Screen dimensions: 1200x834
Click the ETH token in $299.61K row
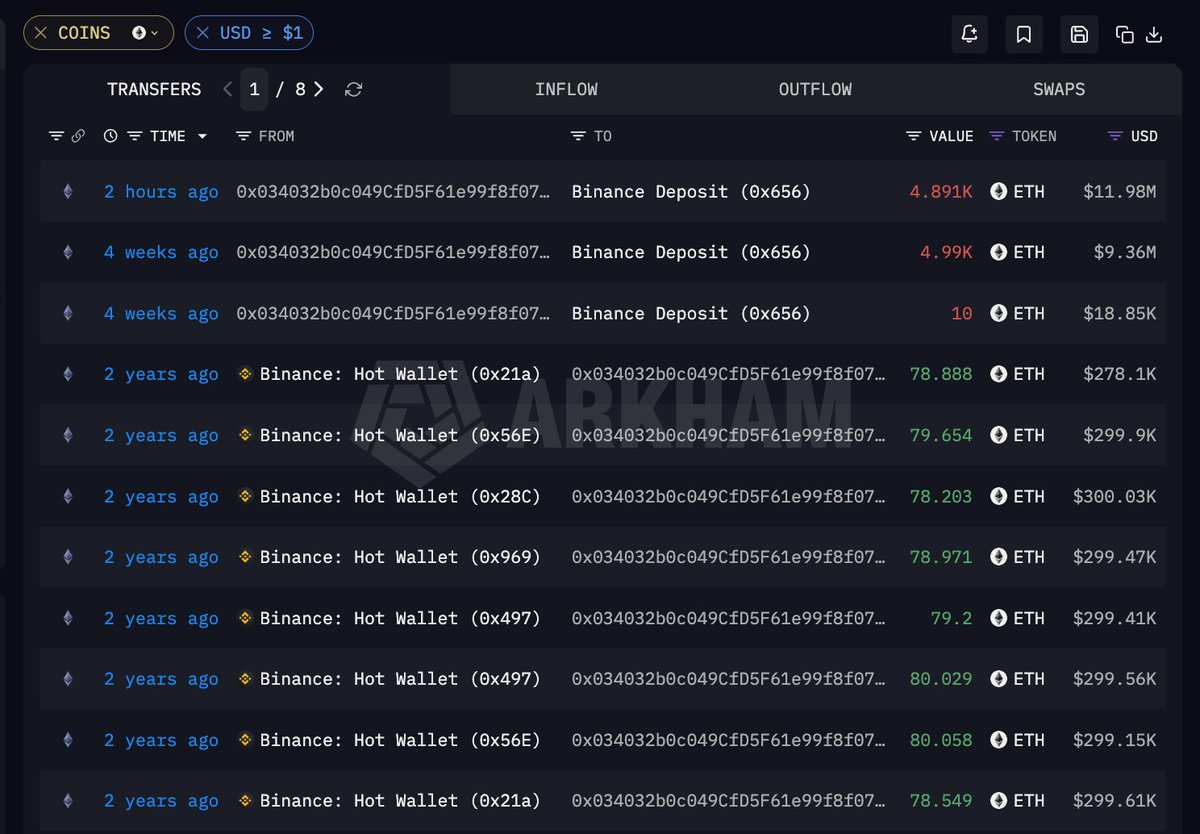tap(1017, 801)
